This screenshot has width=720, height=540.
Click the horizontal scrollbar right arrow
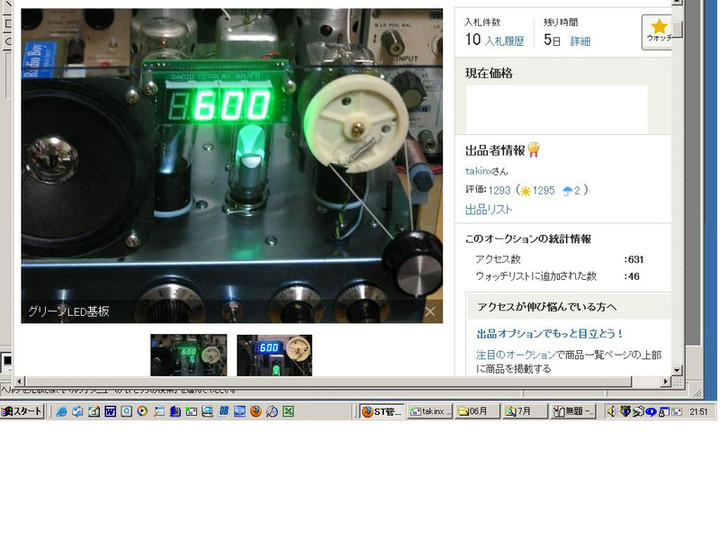pos(663,382)
